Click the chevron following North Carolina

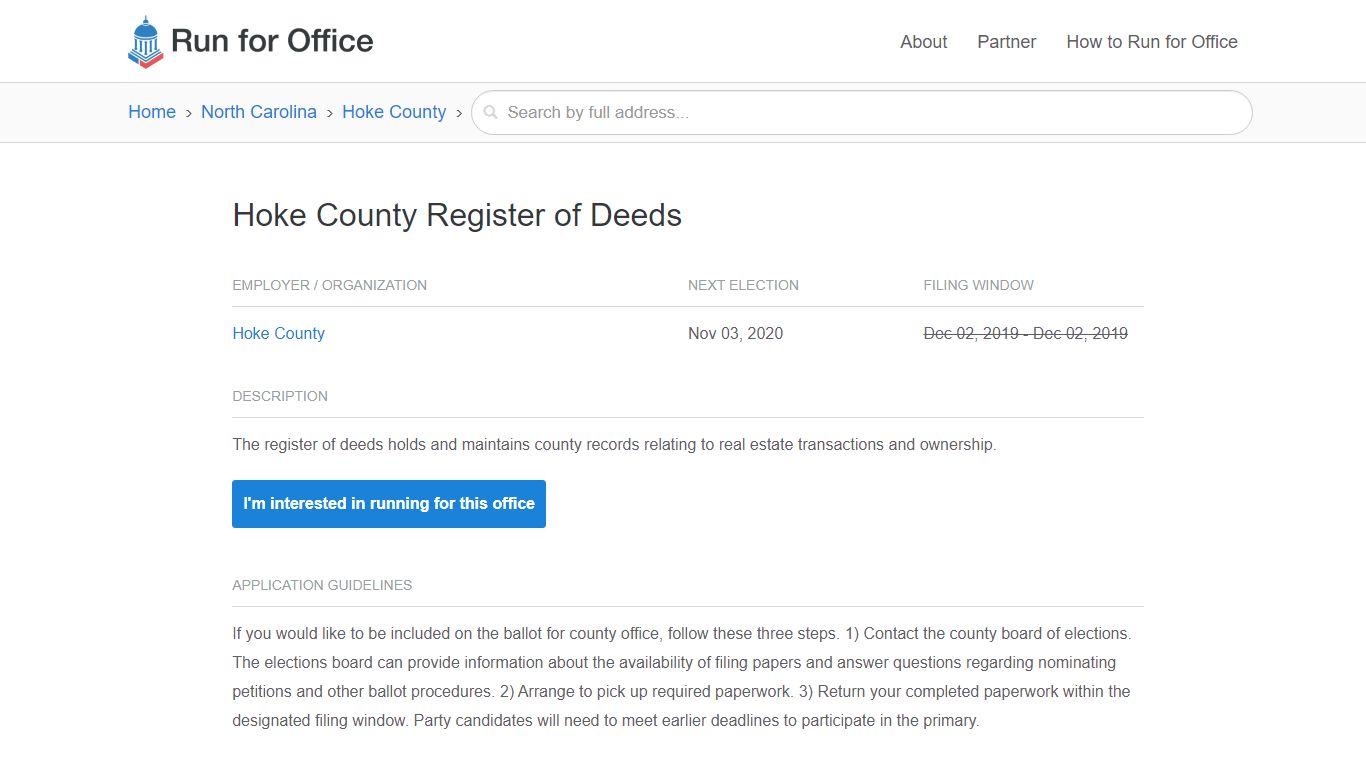(x=329, y=113)
